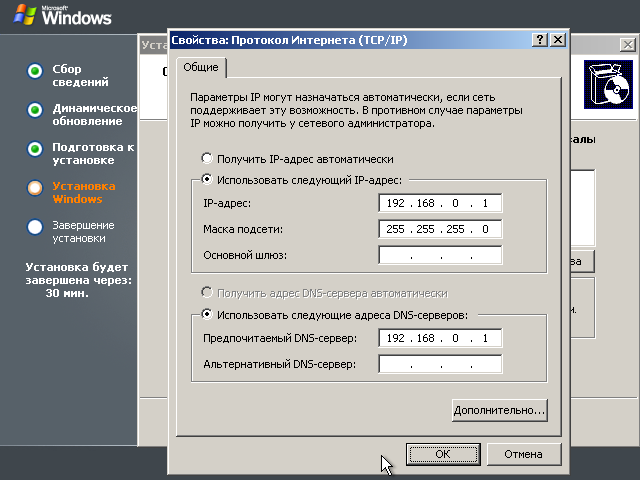
Task: Click the IP-адрес input field
Action: [440, 203]
